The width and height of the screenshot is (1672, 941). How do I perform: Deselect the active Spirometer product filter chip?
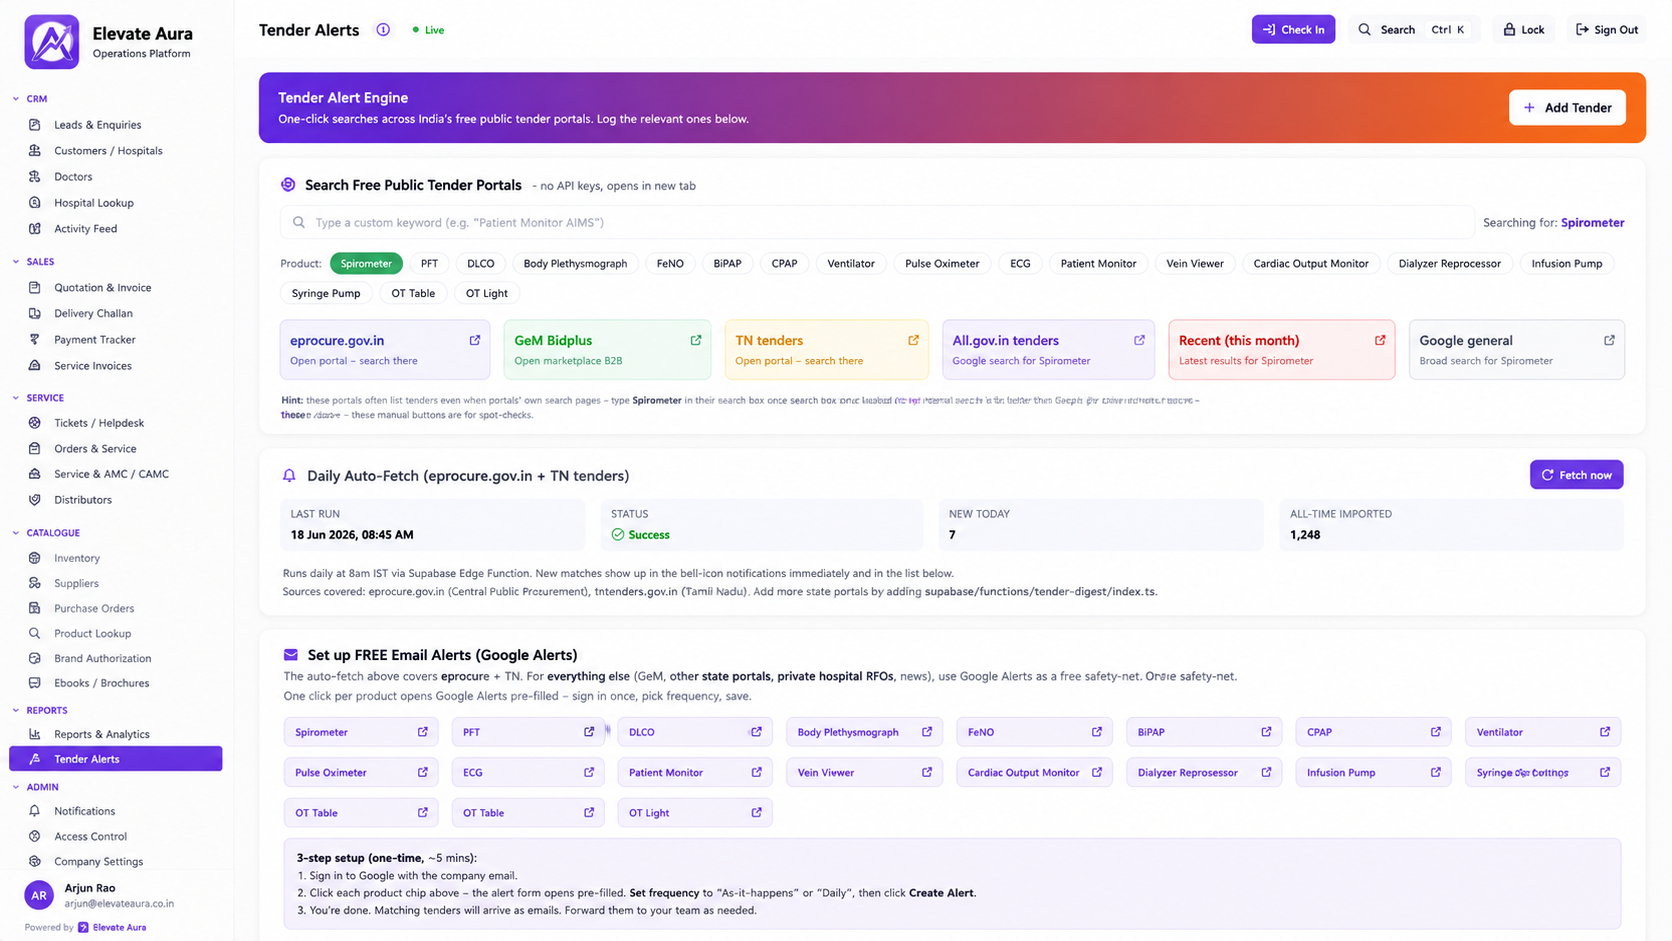366,264
